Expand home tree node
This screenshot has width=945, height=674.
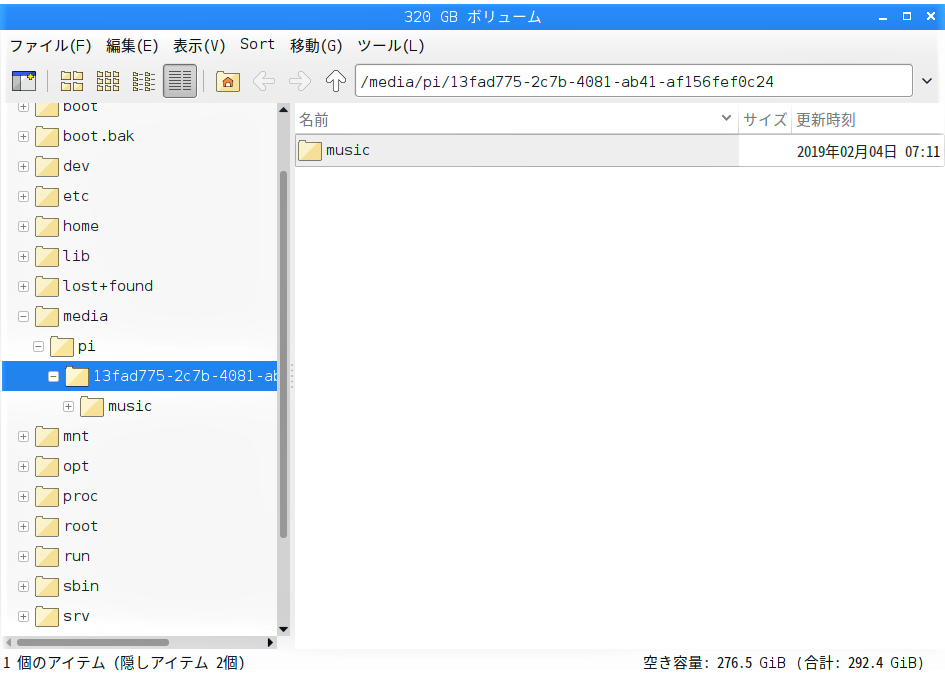[24, 227]
